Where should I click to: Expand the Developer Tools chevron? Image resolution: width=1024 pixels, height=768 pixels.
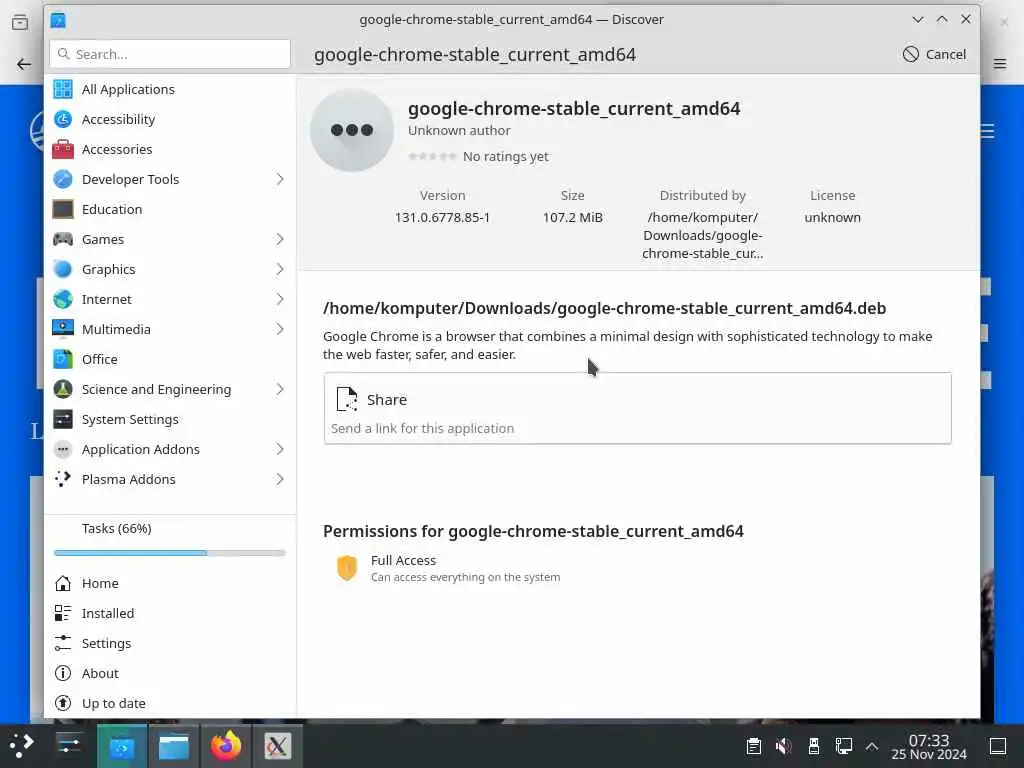[280, 179]
